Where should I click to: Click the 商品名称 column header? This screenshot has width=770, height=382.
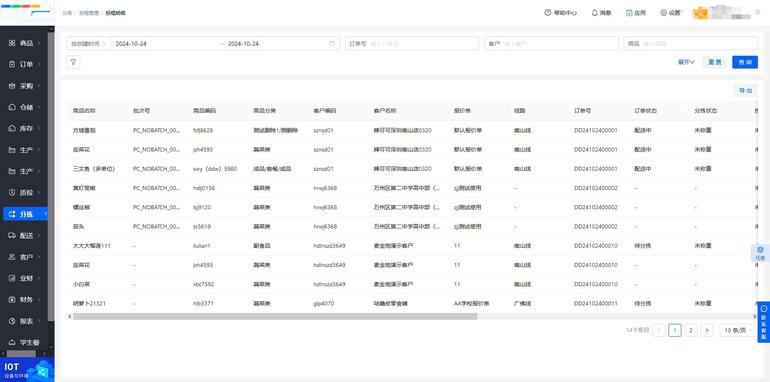click(84, 111)
